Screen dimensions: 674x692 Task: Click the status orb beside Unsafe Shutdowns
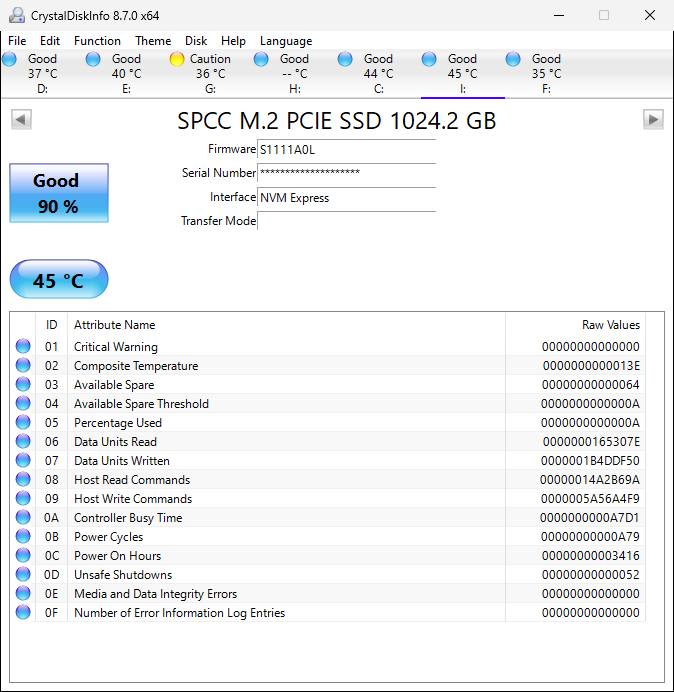23,575
